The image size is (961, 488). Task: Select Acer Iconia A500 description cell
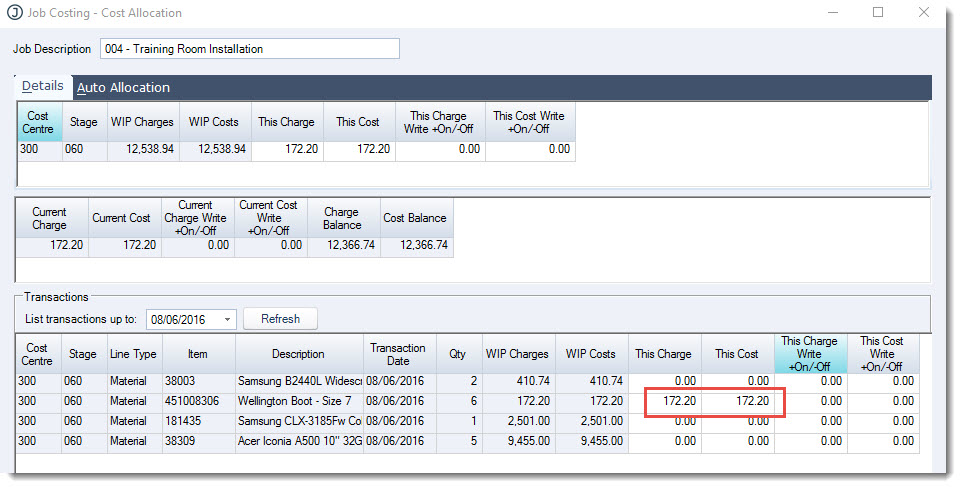[x=299, y=441]
